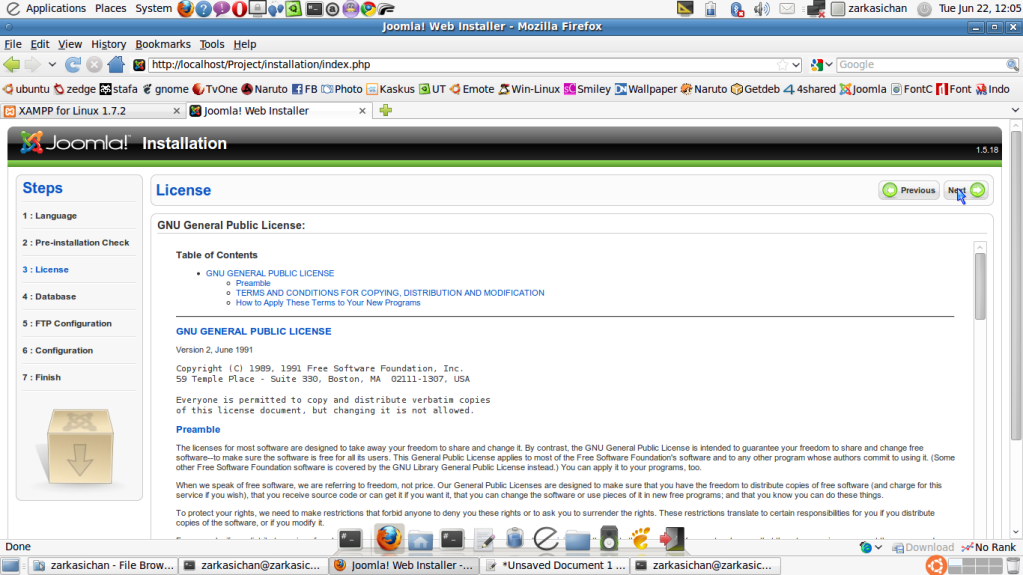This screenshot has height=575, width=1023.
Task: Jump to Preamble in table of contents
Action: [253, 283]
